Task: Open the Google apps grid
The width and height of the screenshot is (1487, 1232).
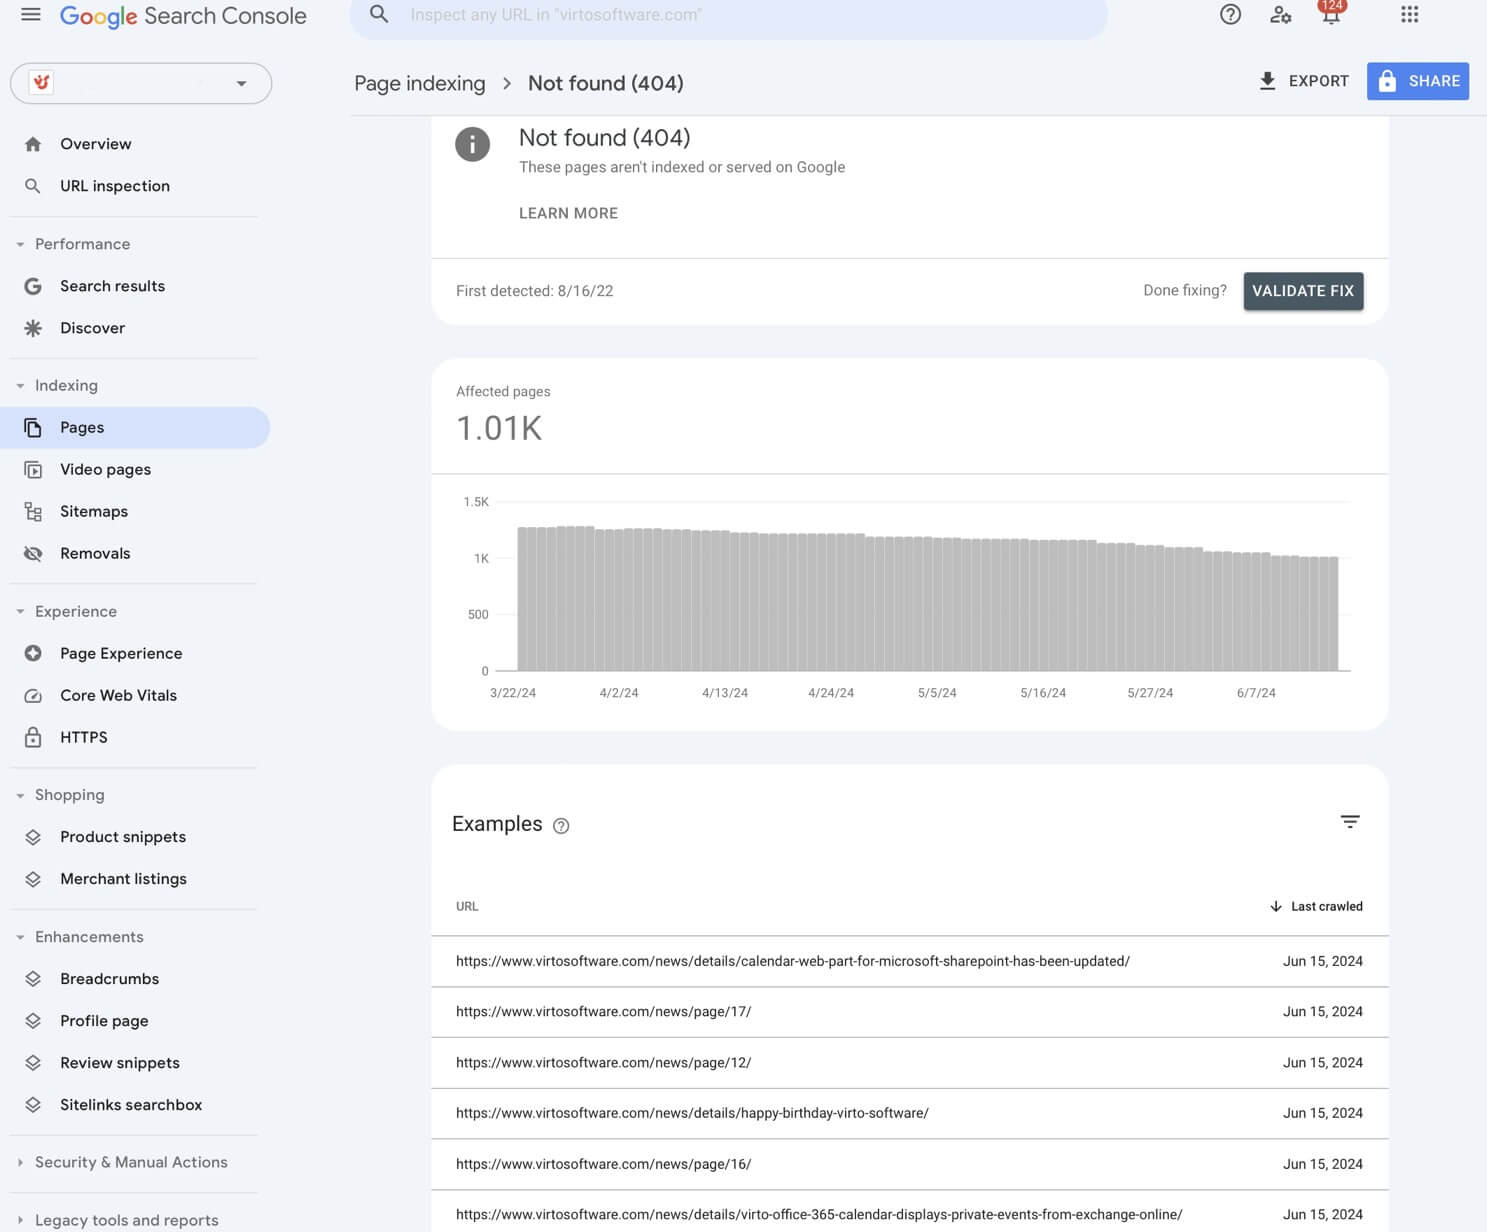Action: 1409,15
